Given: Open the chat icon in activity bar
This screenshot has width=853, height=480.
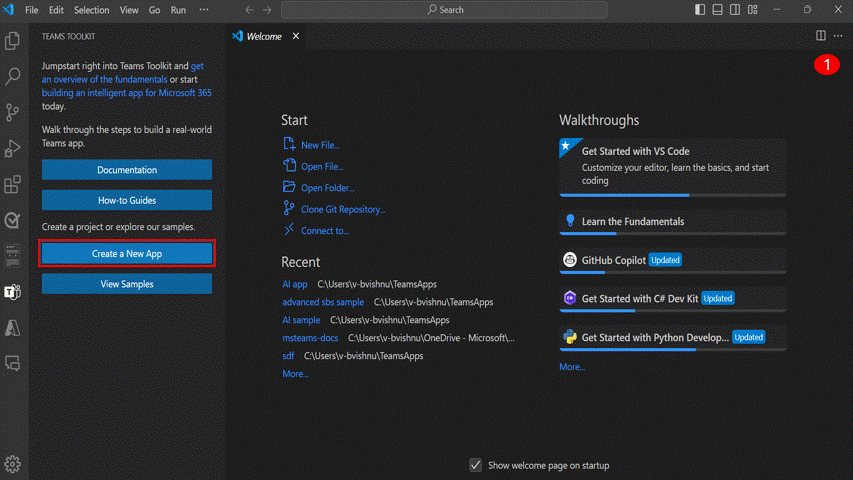Looking at the screenshot, I should 13,363.
